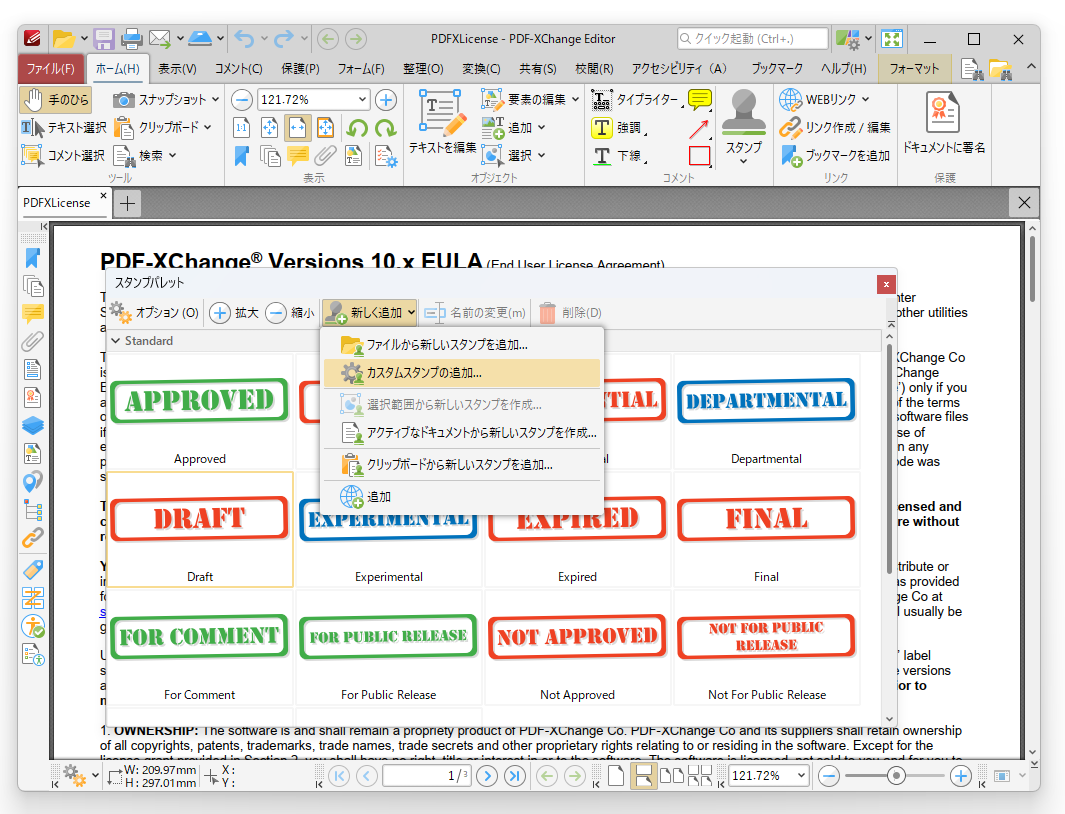1065x814 pixels.
Task: Select the sticky note comment tool
Action: [700, 100]
